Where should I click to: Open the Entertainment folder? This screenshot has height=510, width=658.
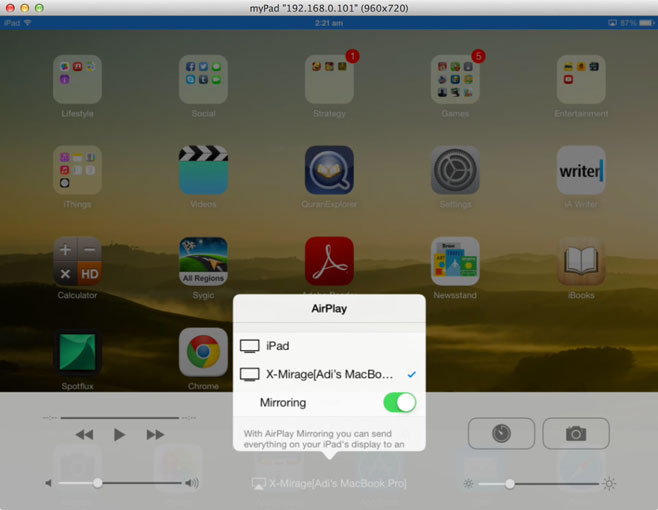tap(581, 79)
